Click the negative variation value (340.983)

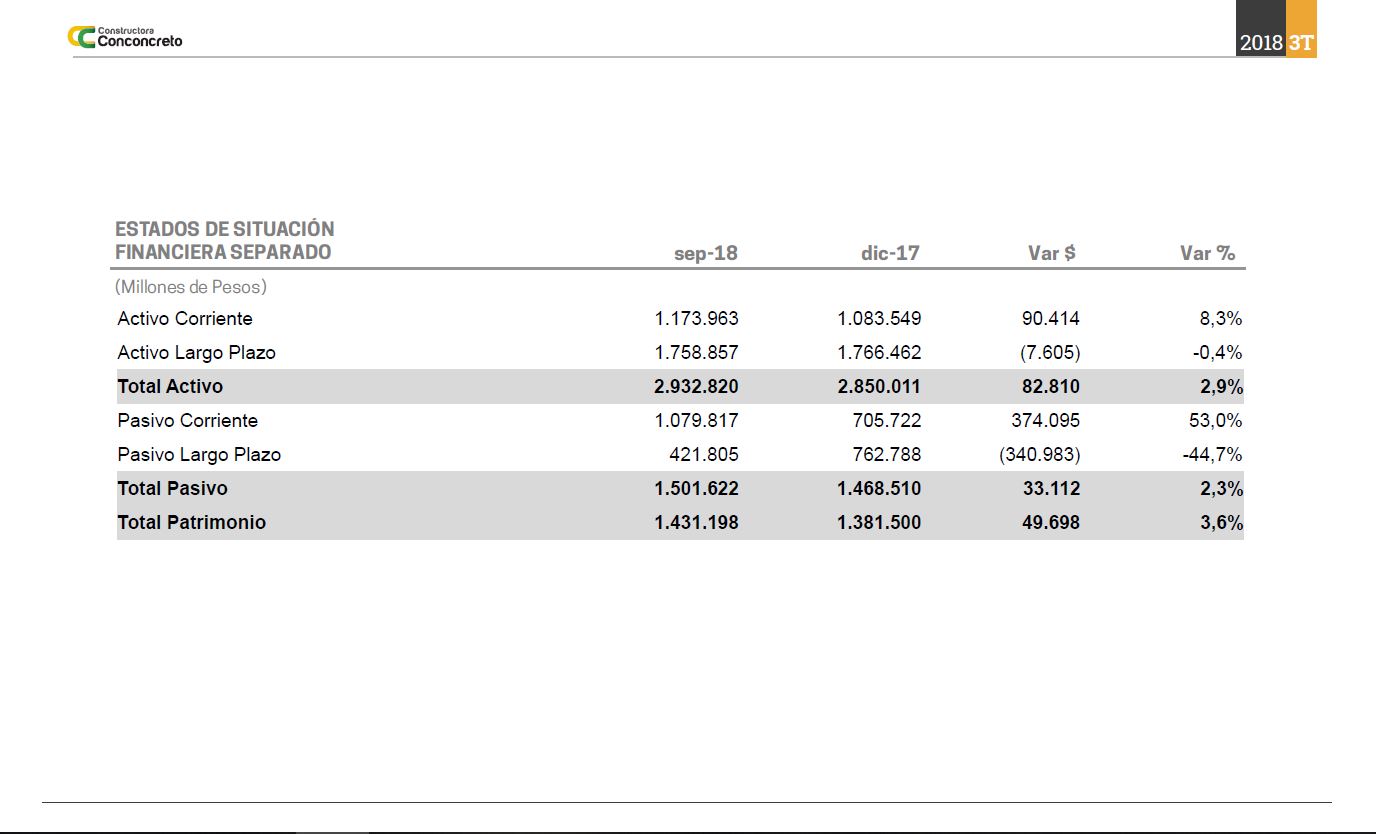1039,454
